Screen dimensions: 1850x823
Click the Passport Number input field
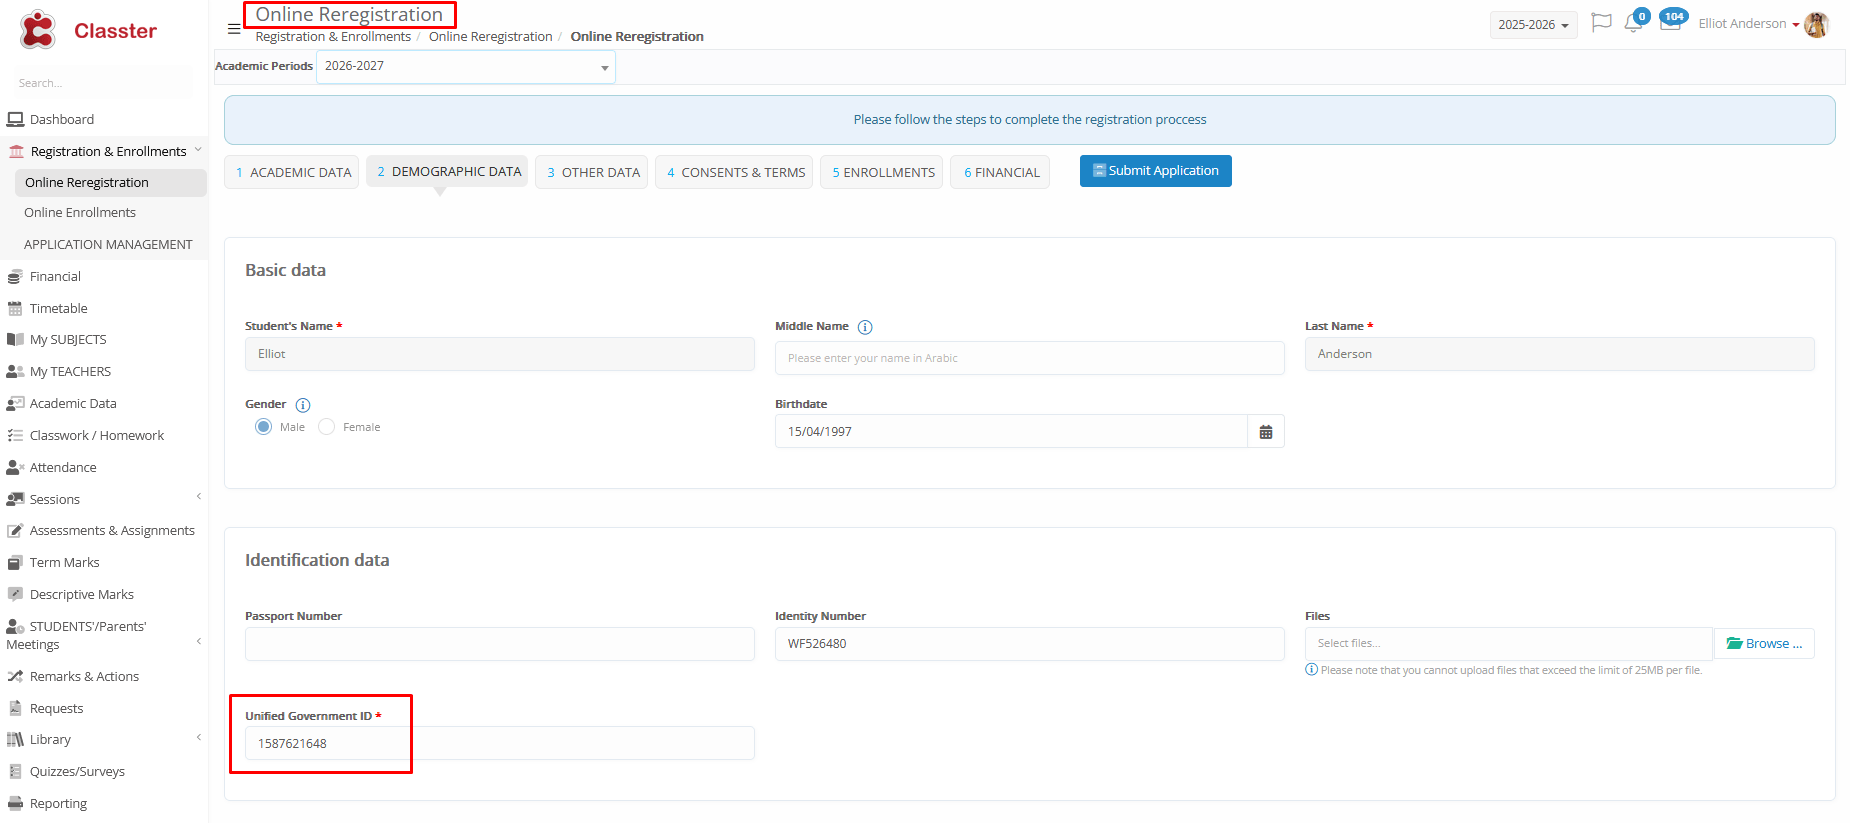pyautogui.click(x=499, y=644)
